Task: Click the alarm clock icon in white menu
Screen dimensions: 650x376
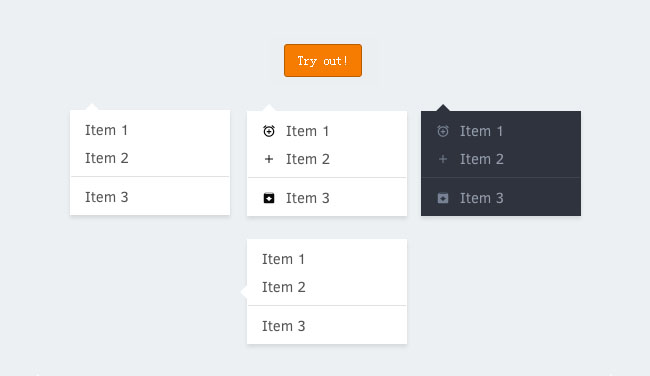Action: pyautogui.click(x=269, y=131)
